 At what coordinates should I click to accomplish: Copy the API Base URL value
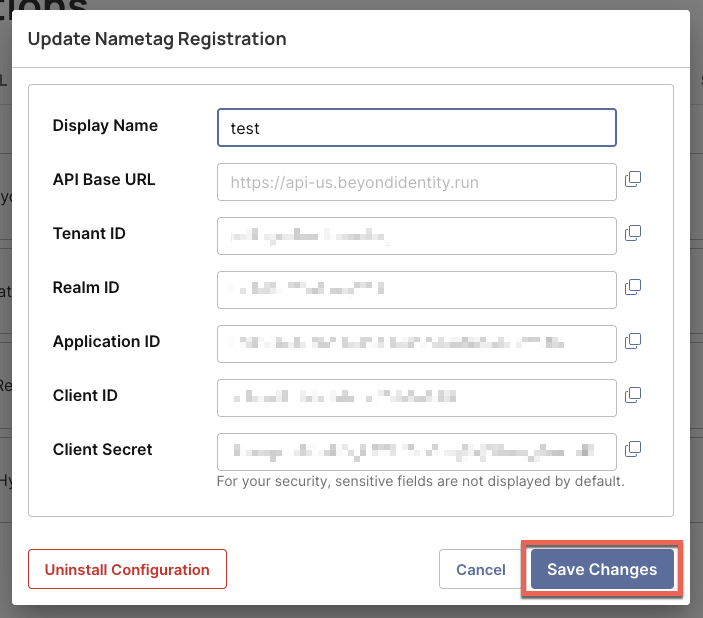(x=632, y=179)
